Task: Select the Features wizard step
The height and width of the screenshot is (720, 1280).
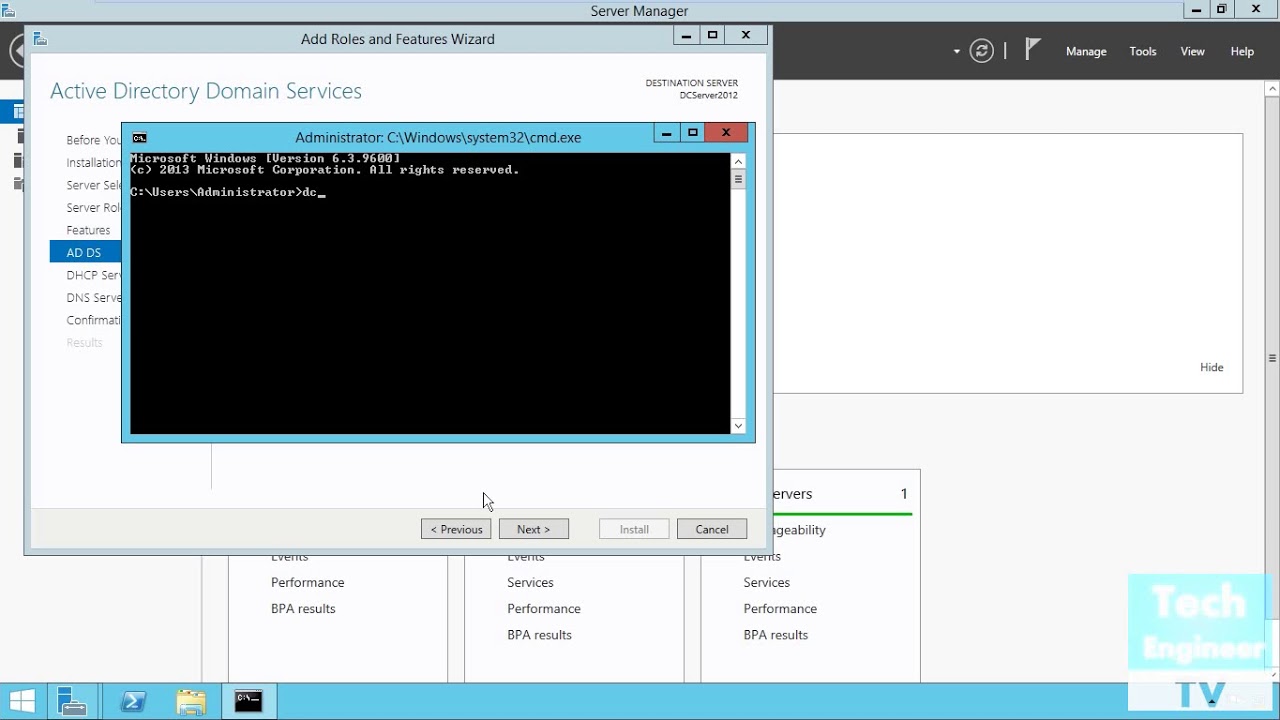Action: tap(88, 230)
